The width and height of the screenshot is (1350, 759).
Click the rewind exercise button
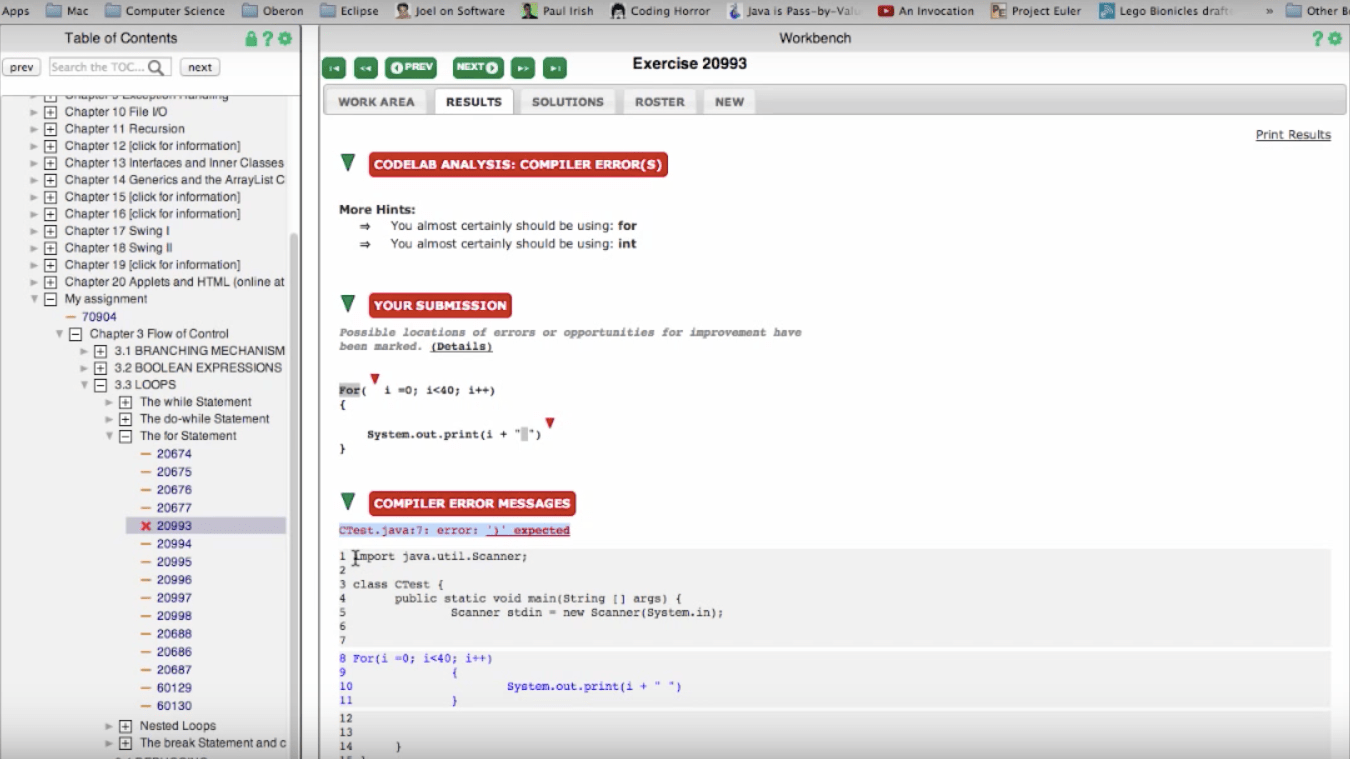pos(366,68)
